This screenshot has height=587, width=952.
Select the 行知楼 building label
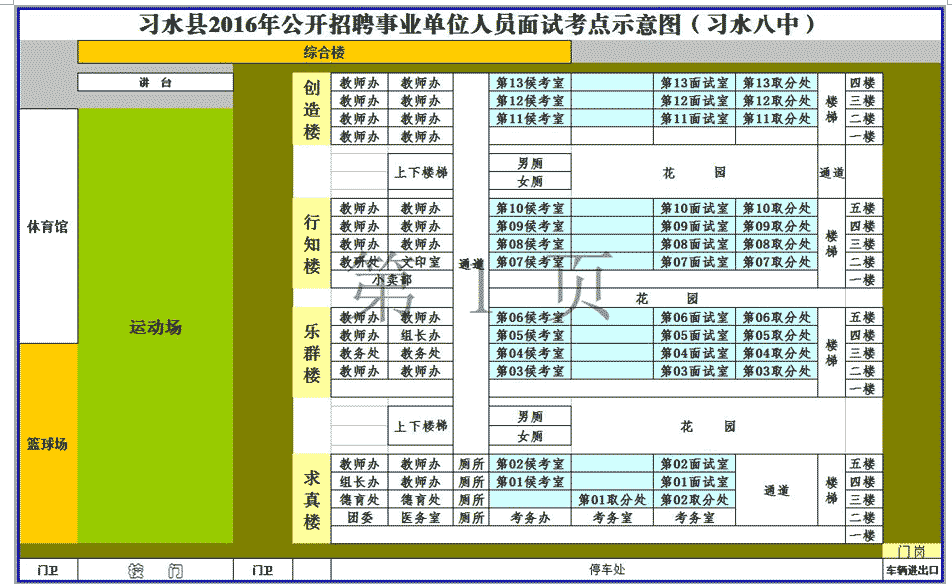(311, 244)
